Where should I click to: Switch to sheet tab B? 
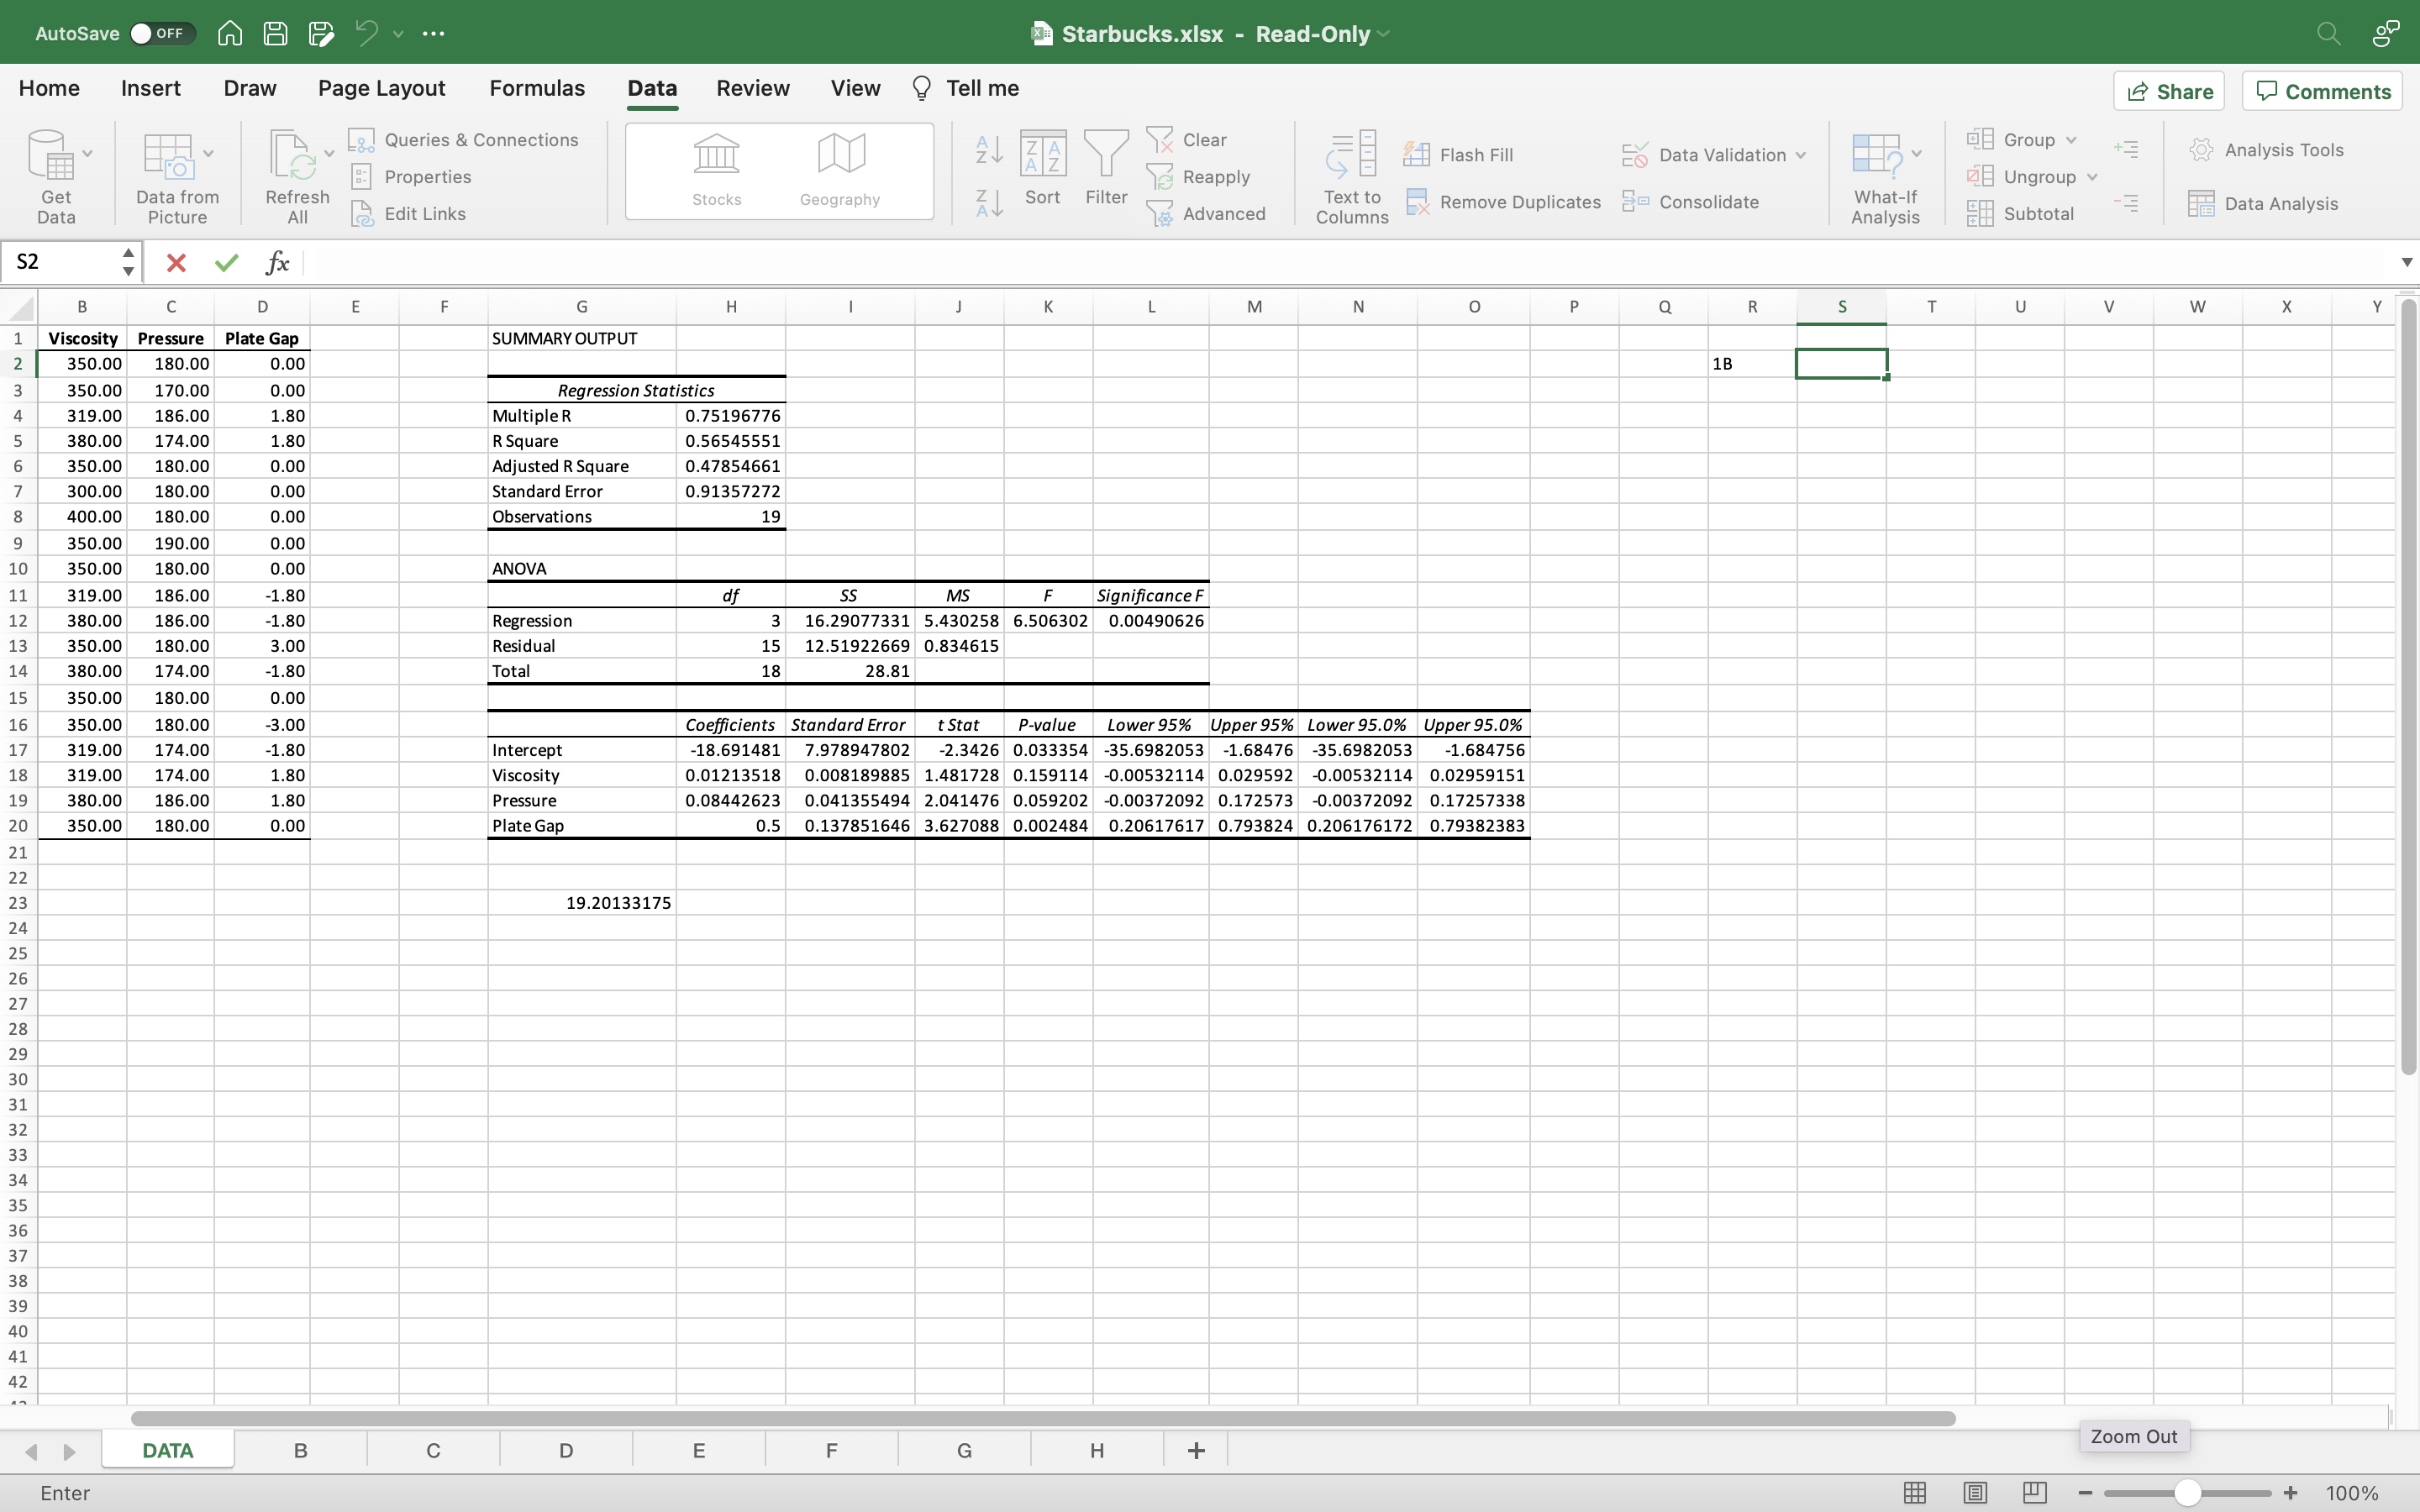tap(299, 1450)
